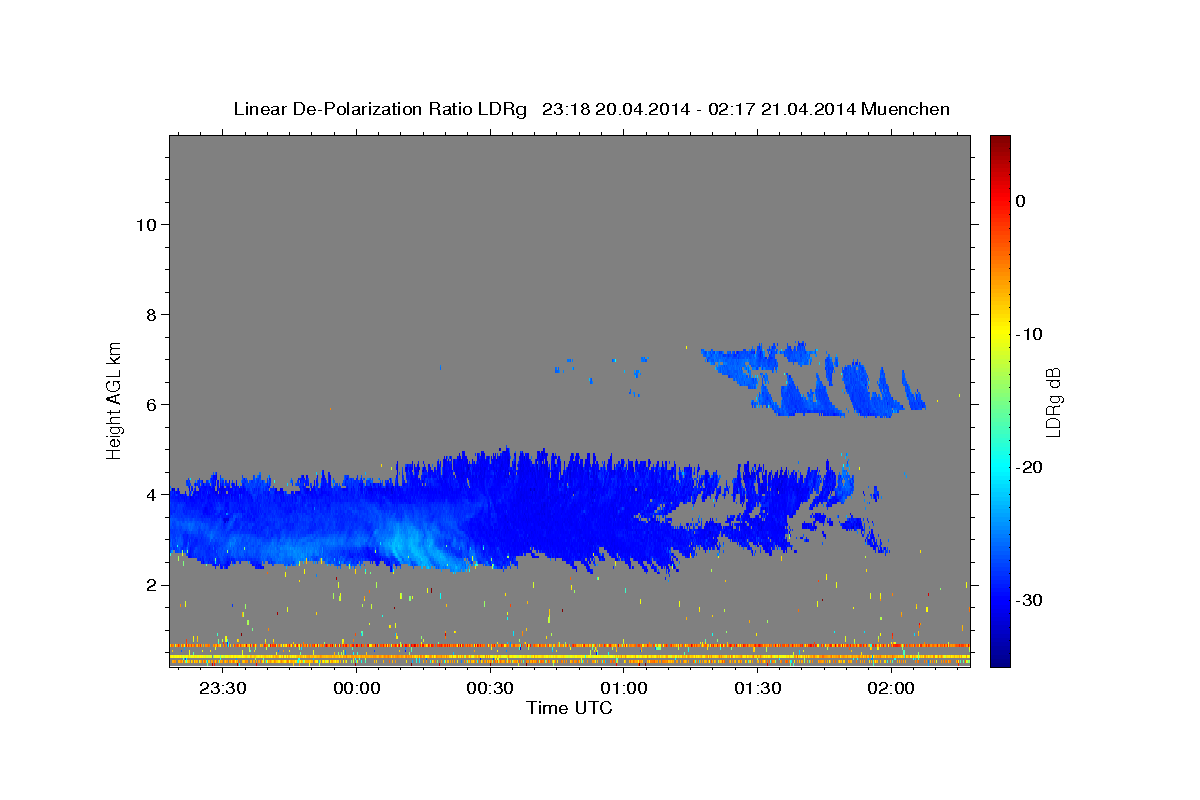Screen dimensions: 1200x800
Task: Click the '00:30' time tick label
Action: click(490, 688)
